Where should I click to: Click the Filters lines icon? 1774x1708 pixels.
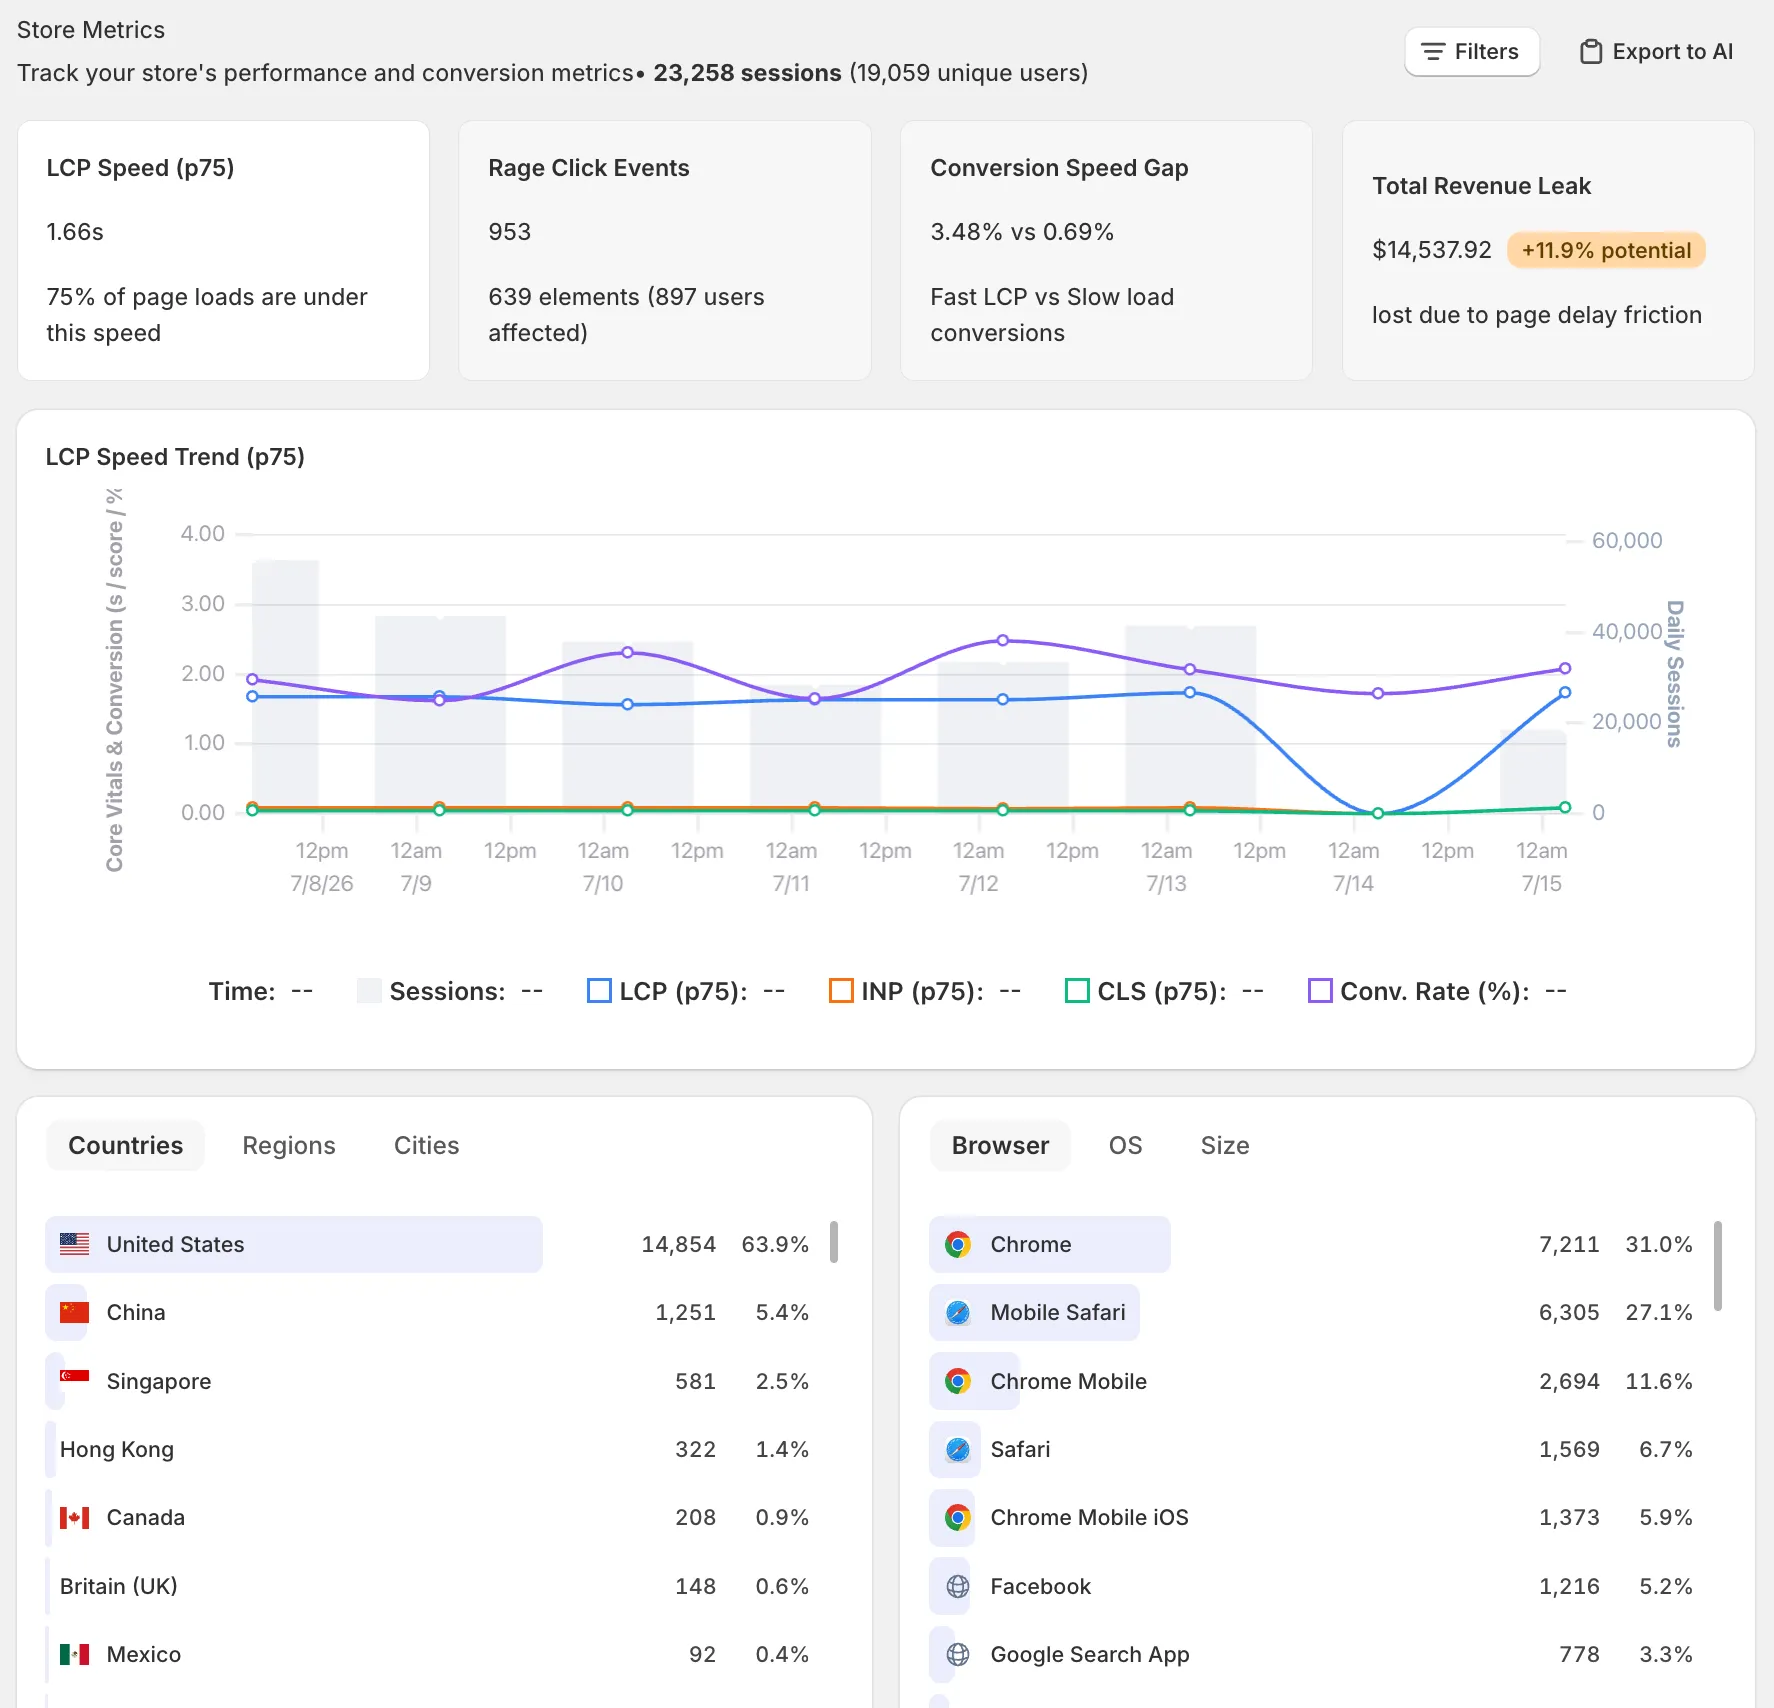[x=1433, y=52]
